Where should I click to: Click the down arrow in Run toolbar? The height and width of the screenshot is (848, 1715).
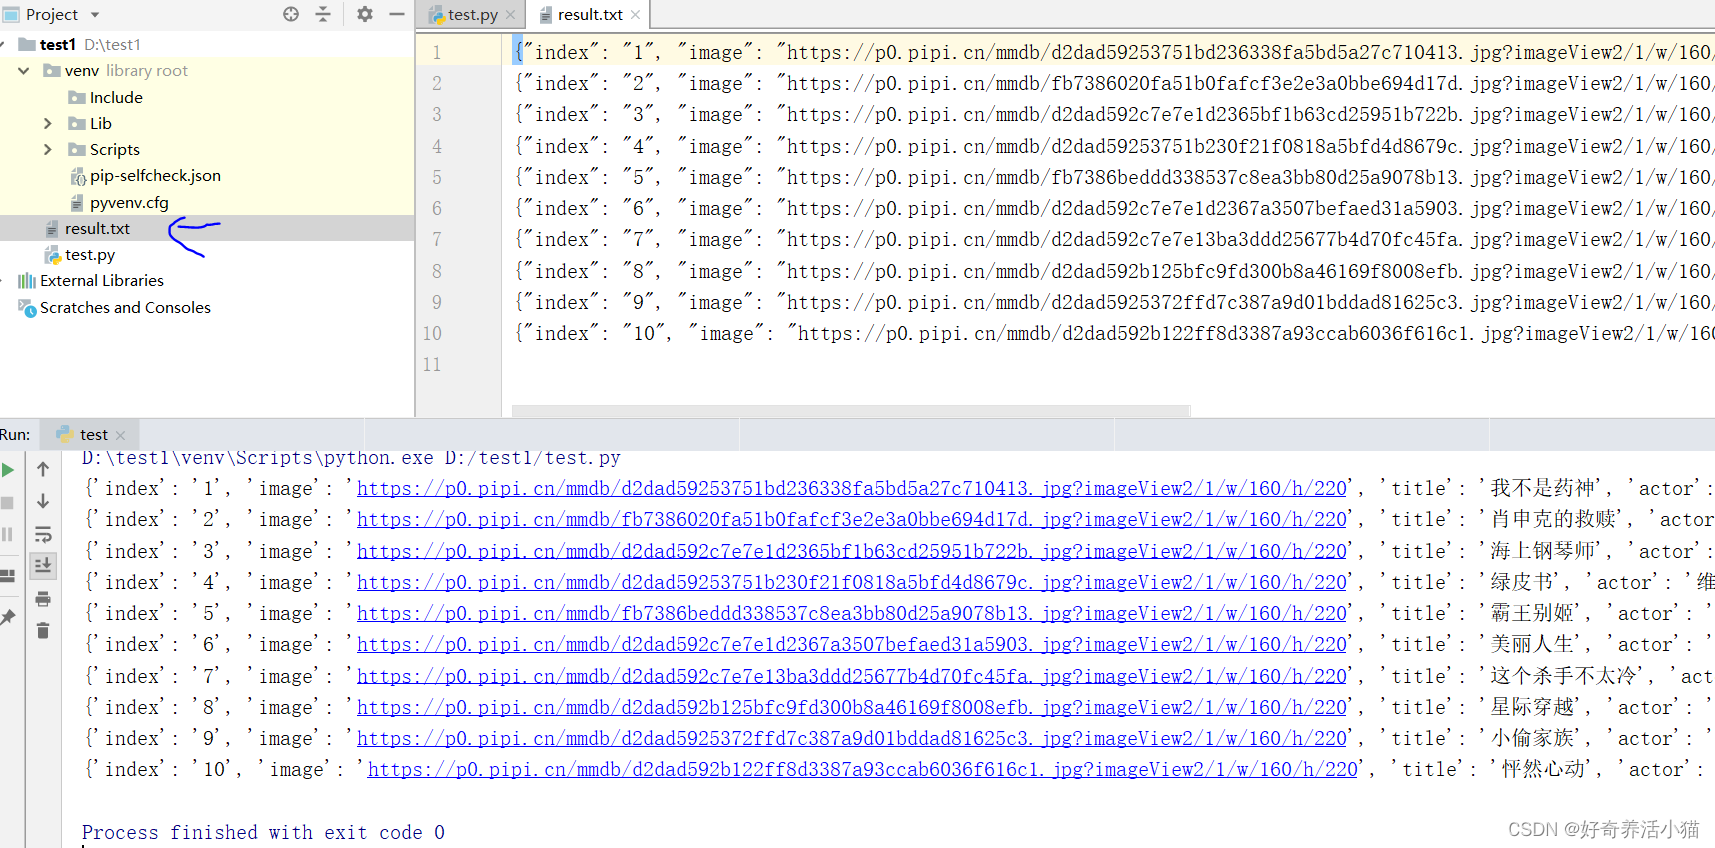(43, 501)
